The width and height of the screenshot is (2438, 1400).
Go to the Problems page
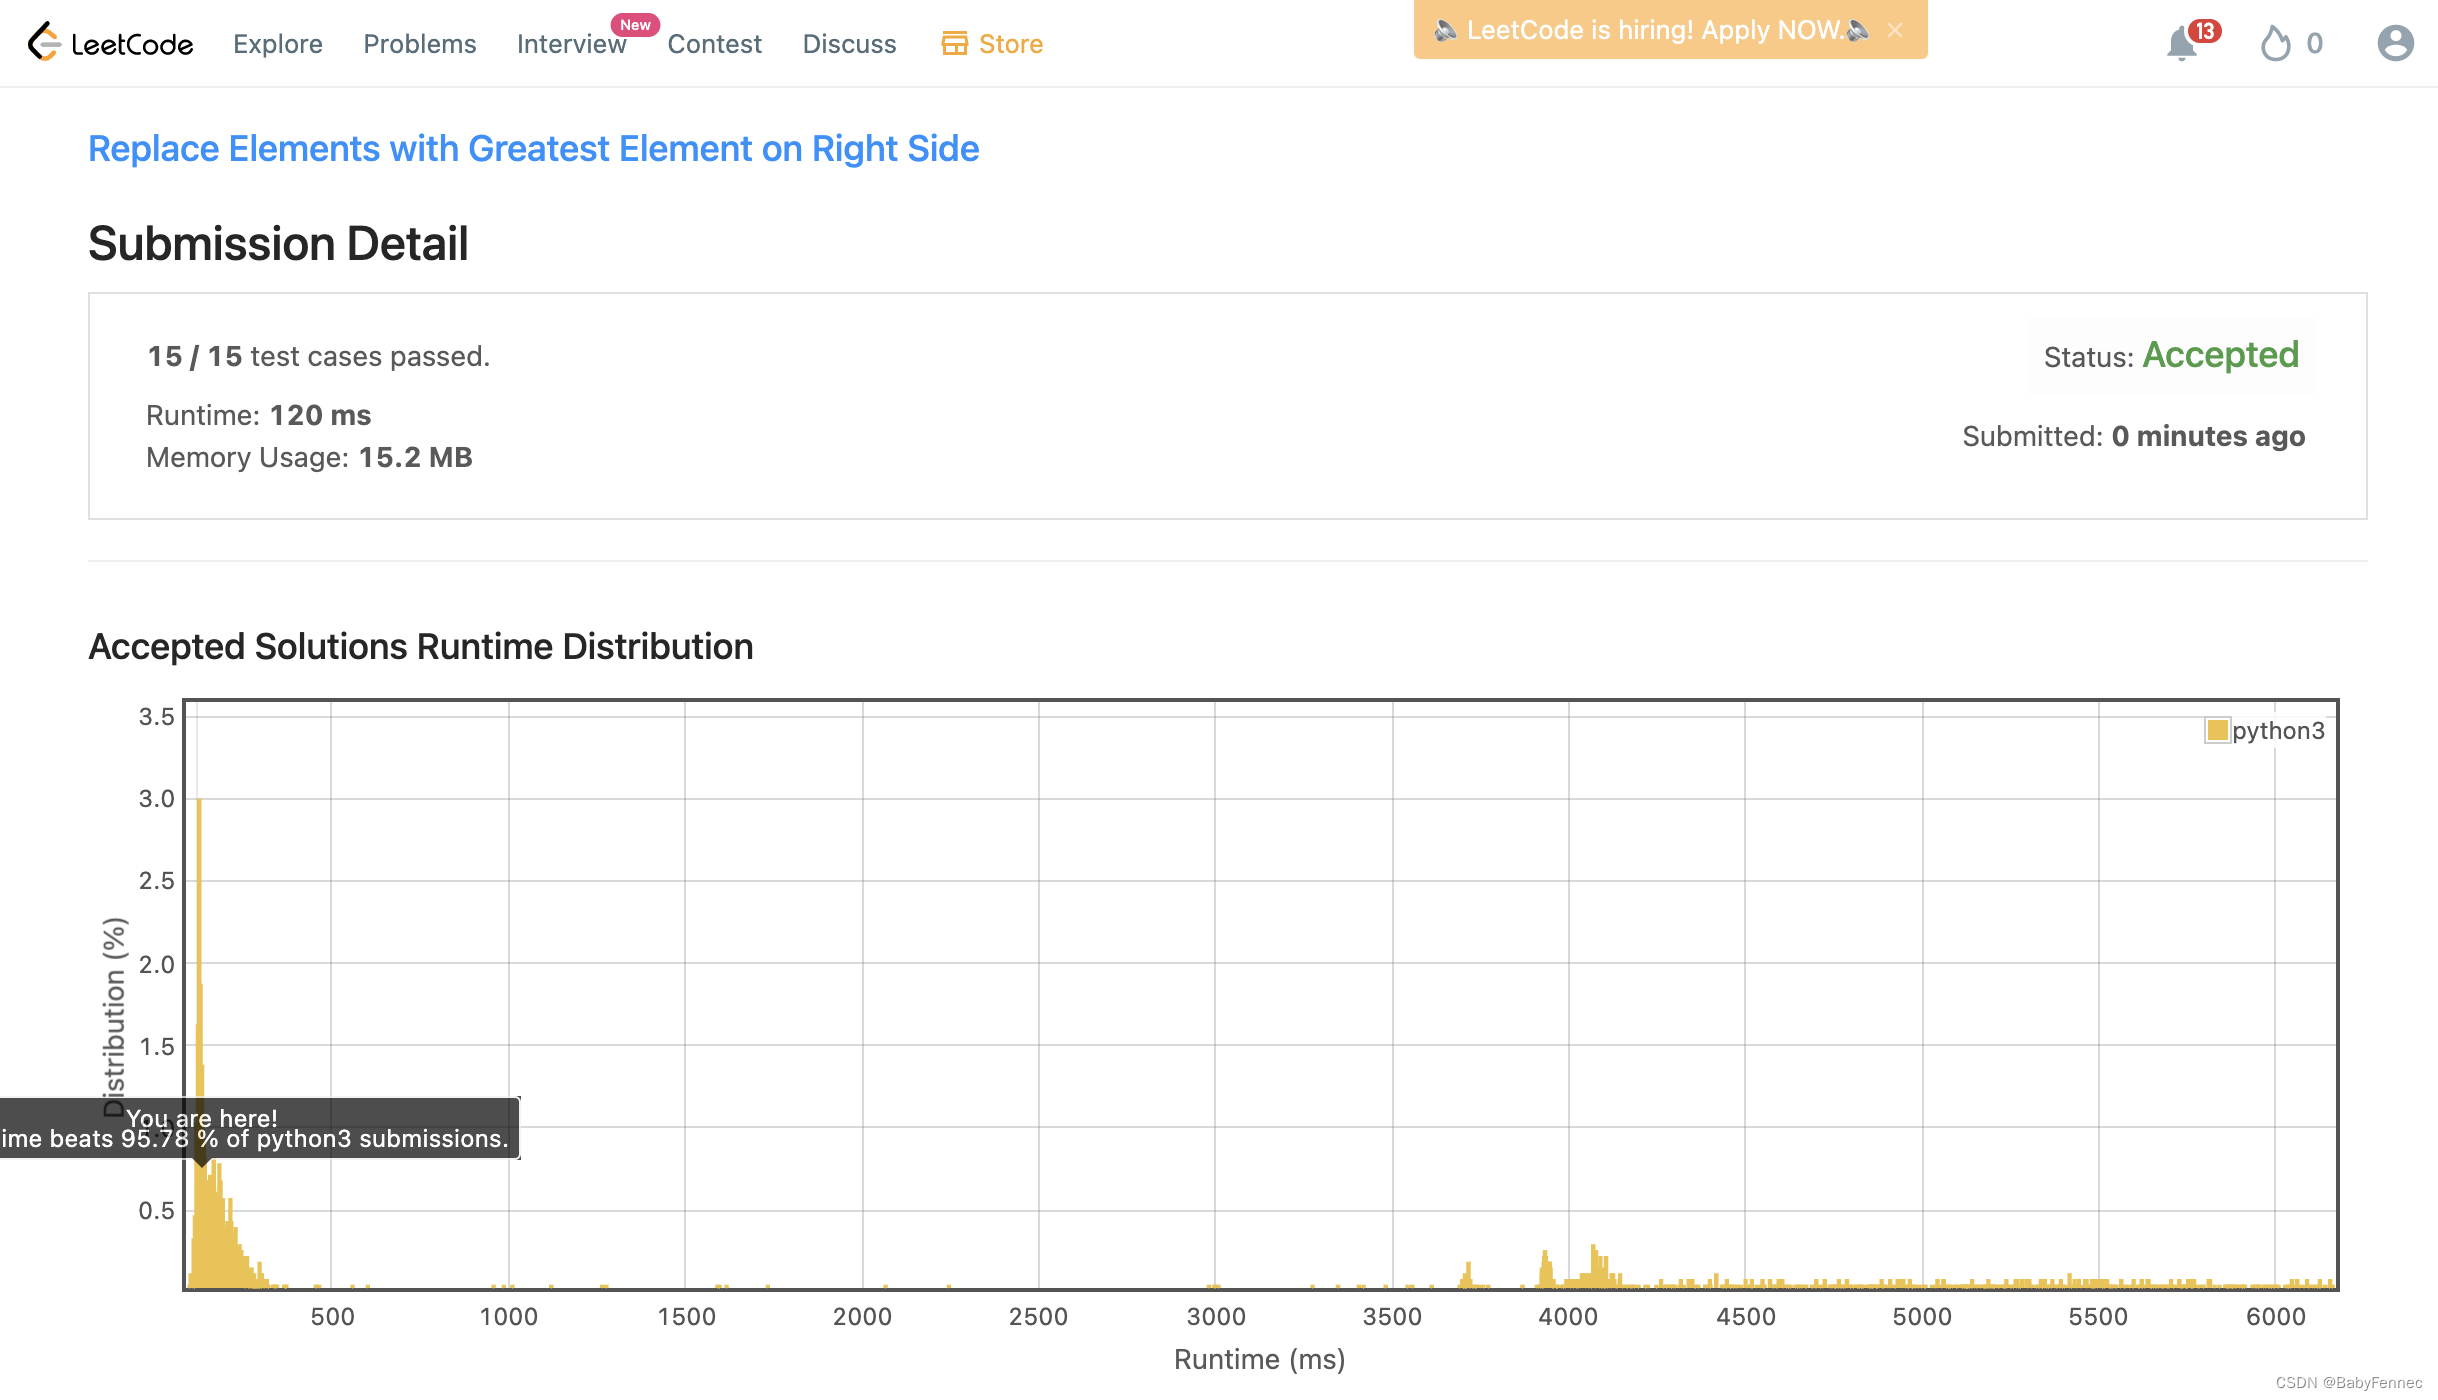[x=419, y=44]
